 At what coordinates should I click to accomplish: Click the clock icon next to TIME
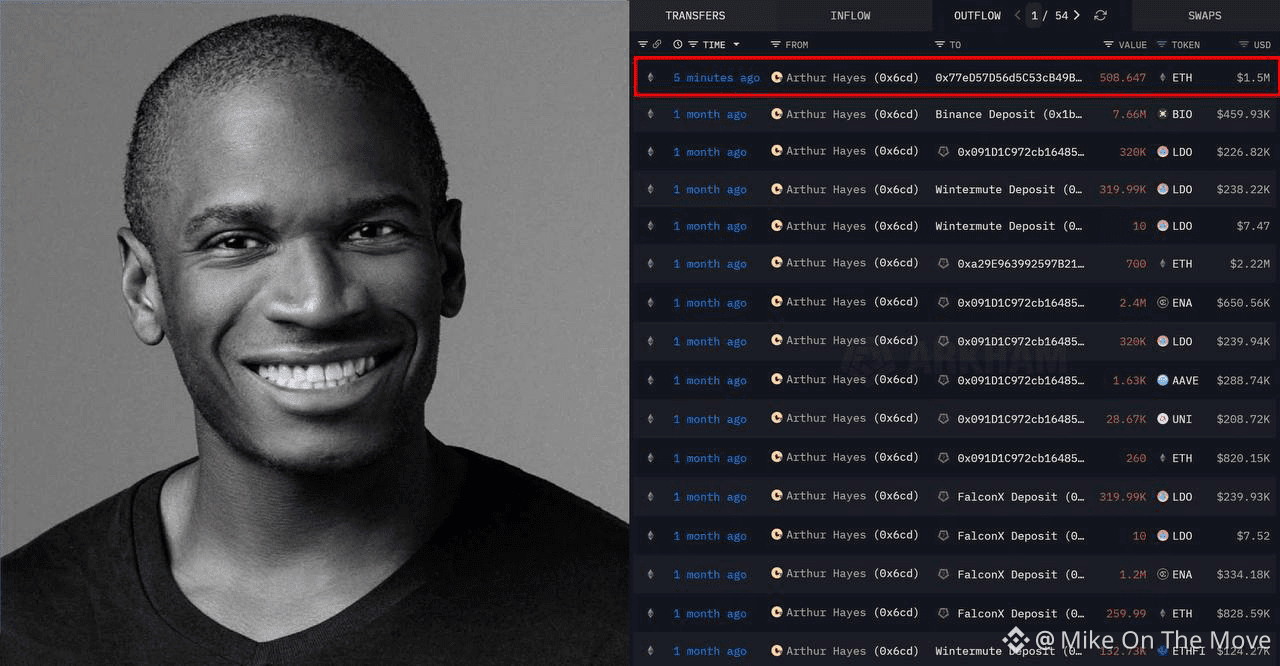coord(678,44)
